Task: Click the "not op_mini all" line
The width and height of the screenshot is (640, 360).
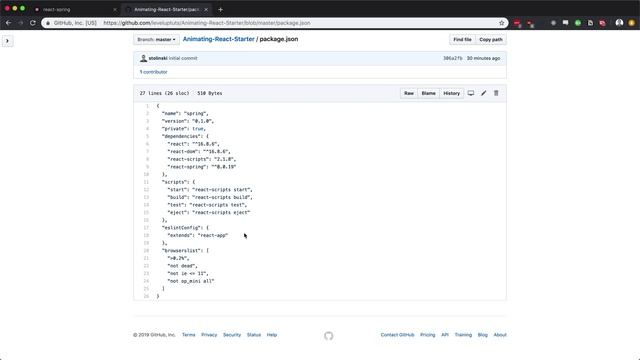Action: pyautogui.click(x=191, y=281)
